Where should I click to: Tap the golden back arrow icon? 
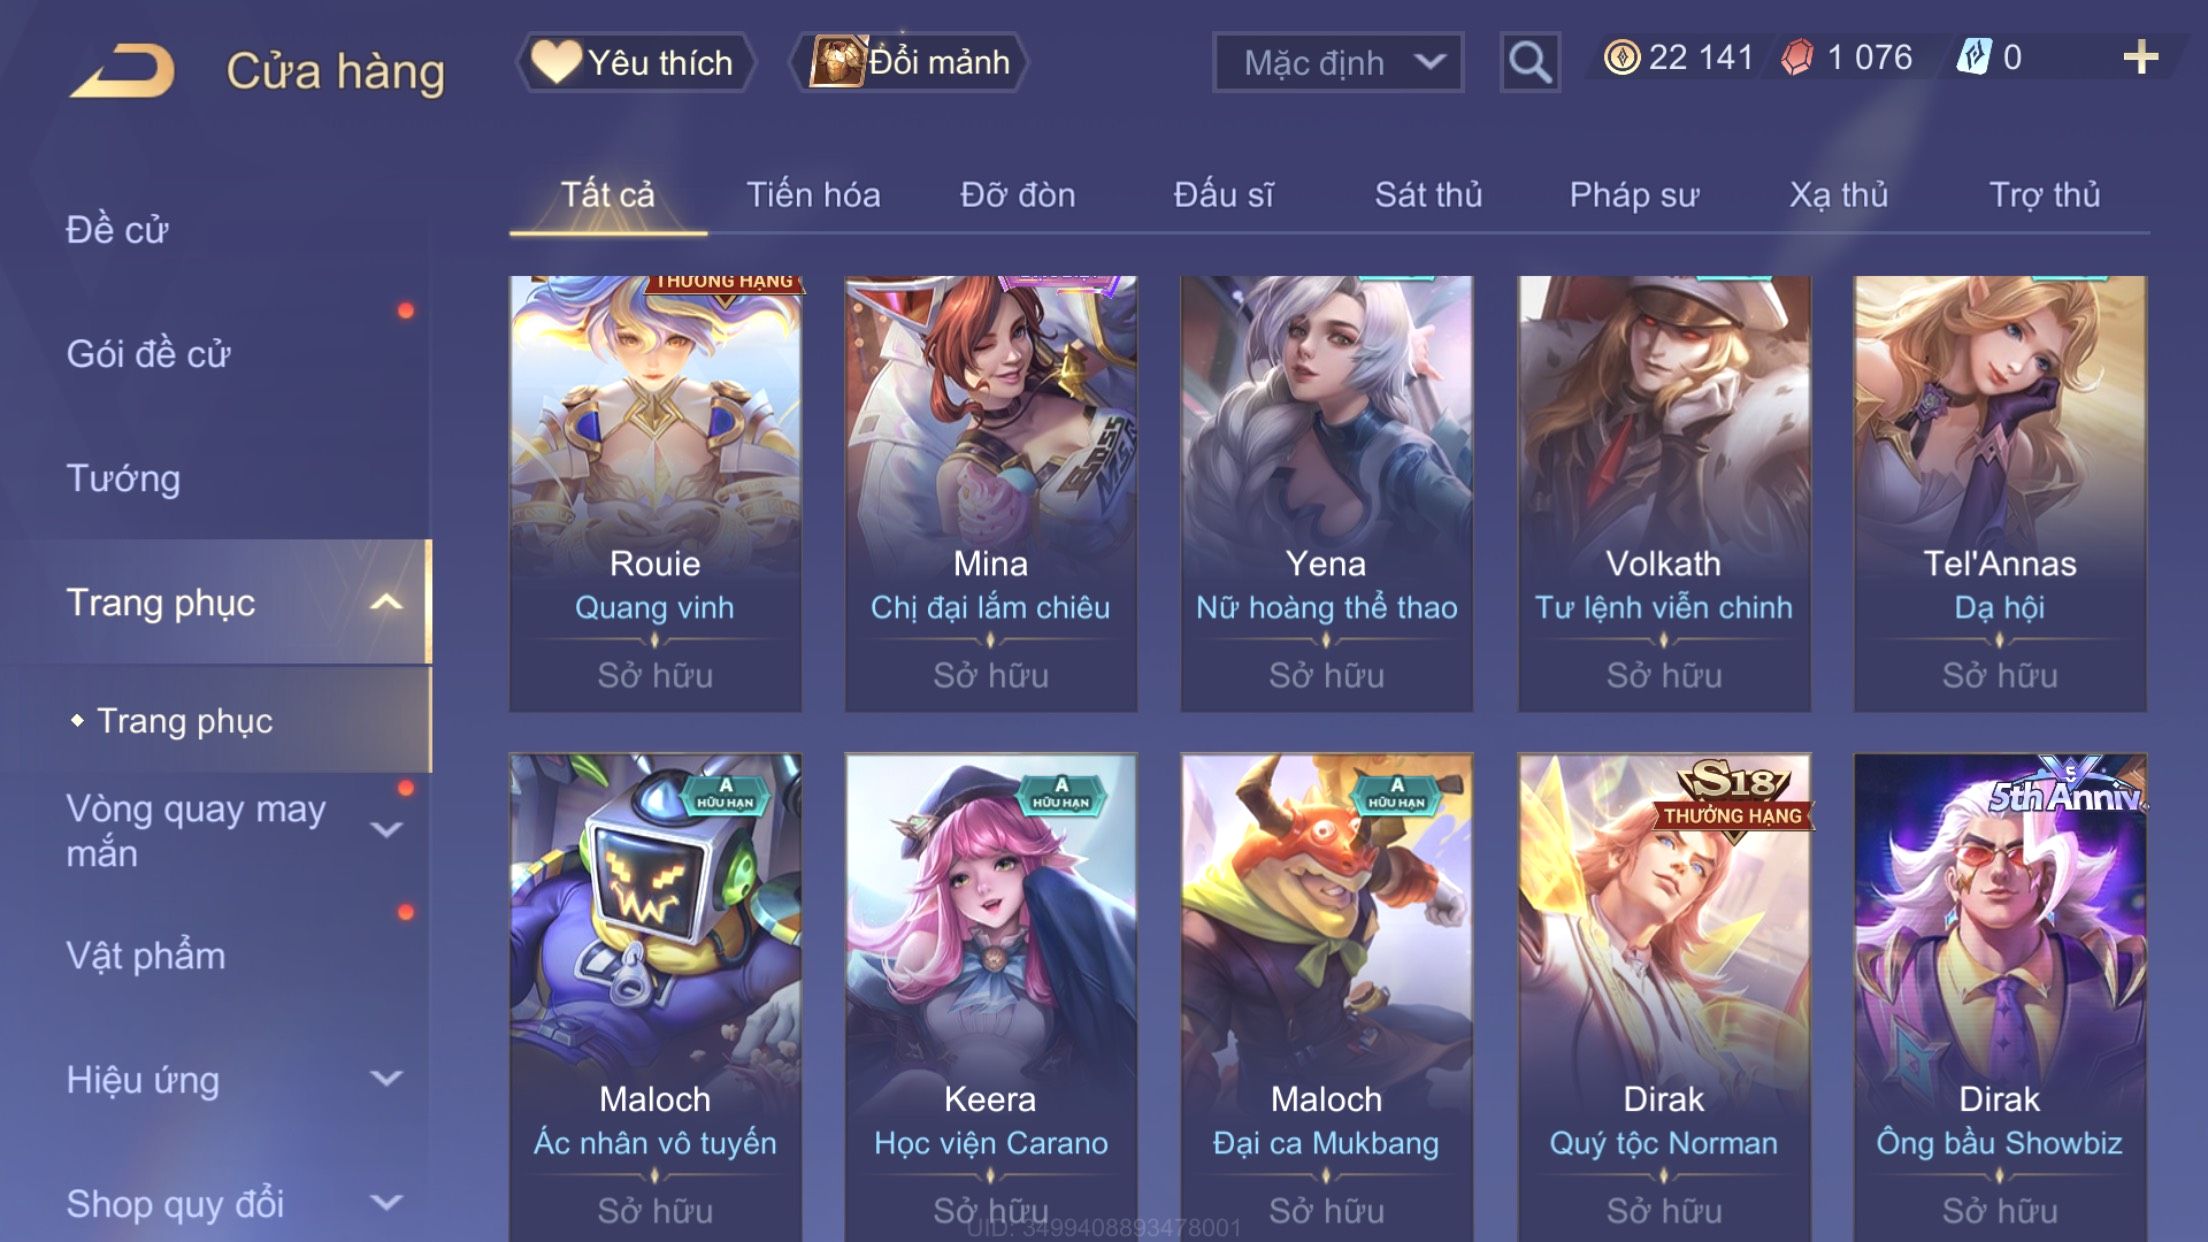122,70
